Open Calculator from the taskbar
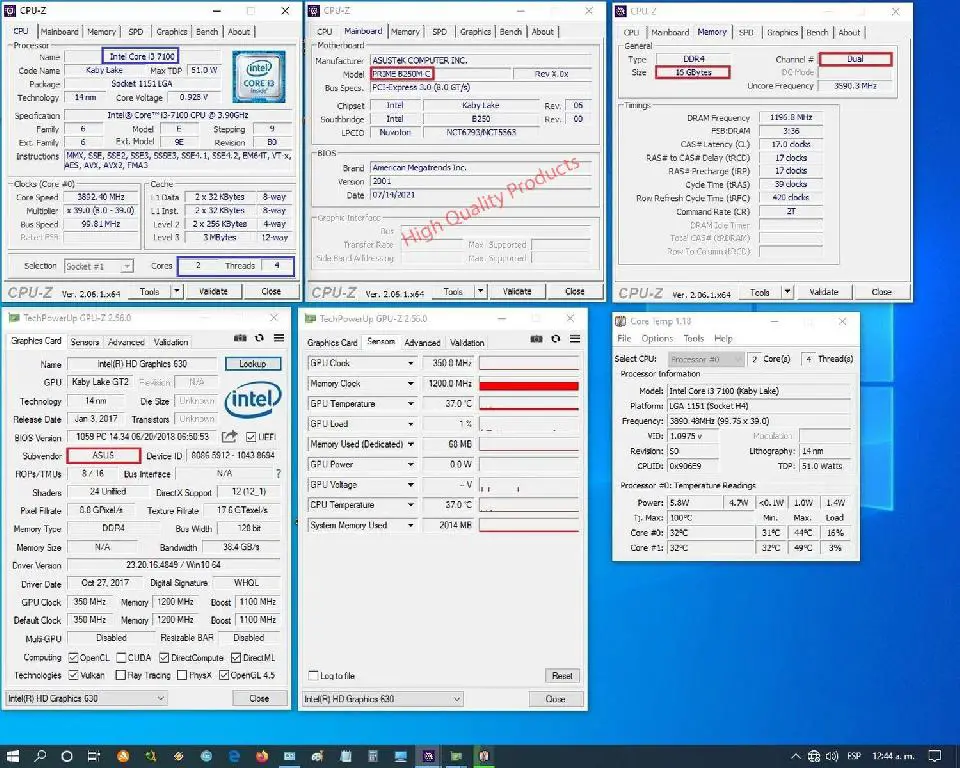The width and height of the screenshot is (960, 768). [372, 756]
